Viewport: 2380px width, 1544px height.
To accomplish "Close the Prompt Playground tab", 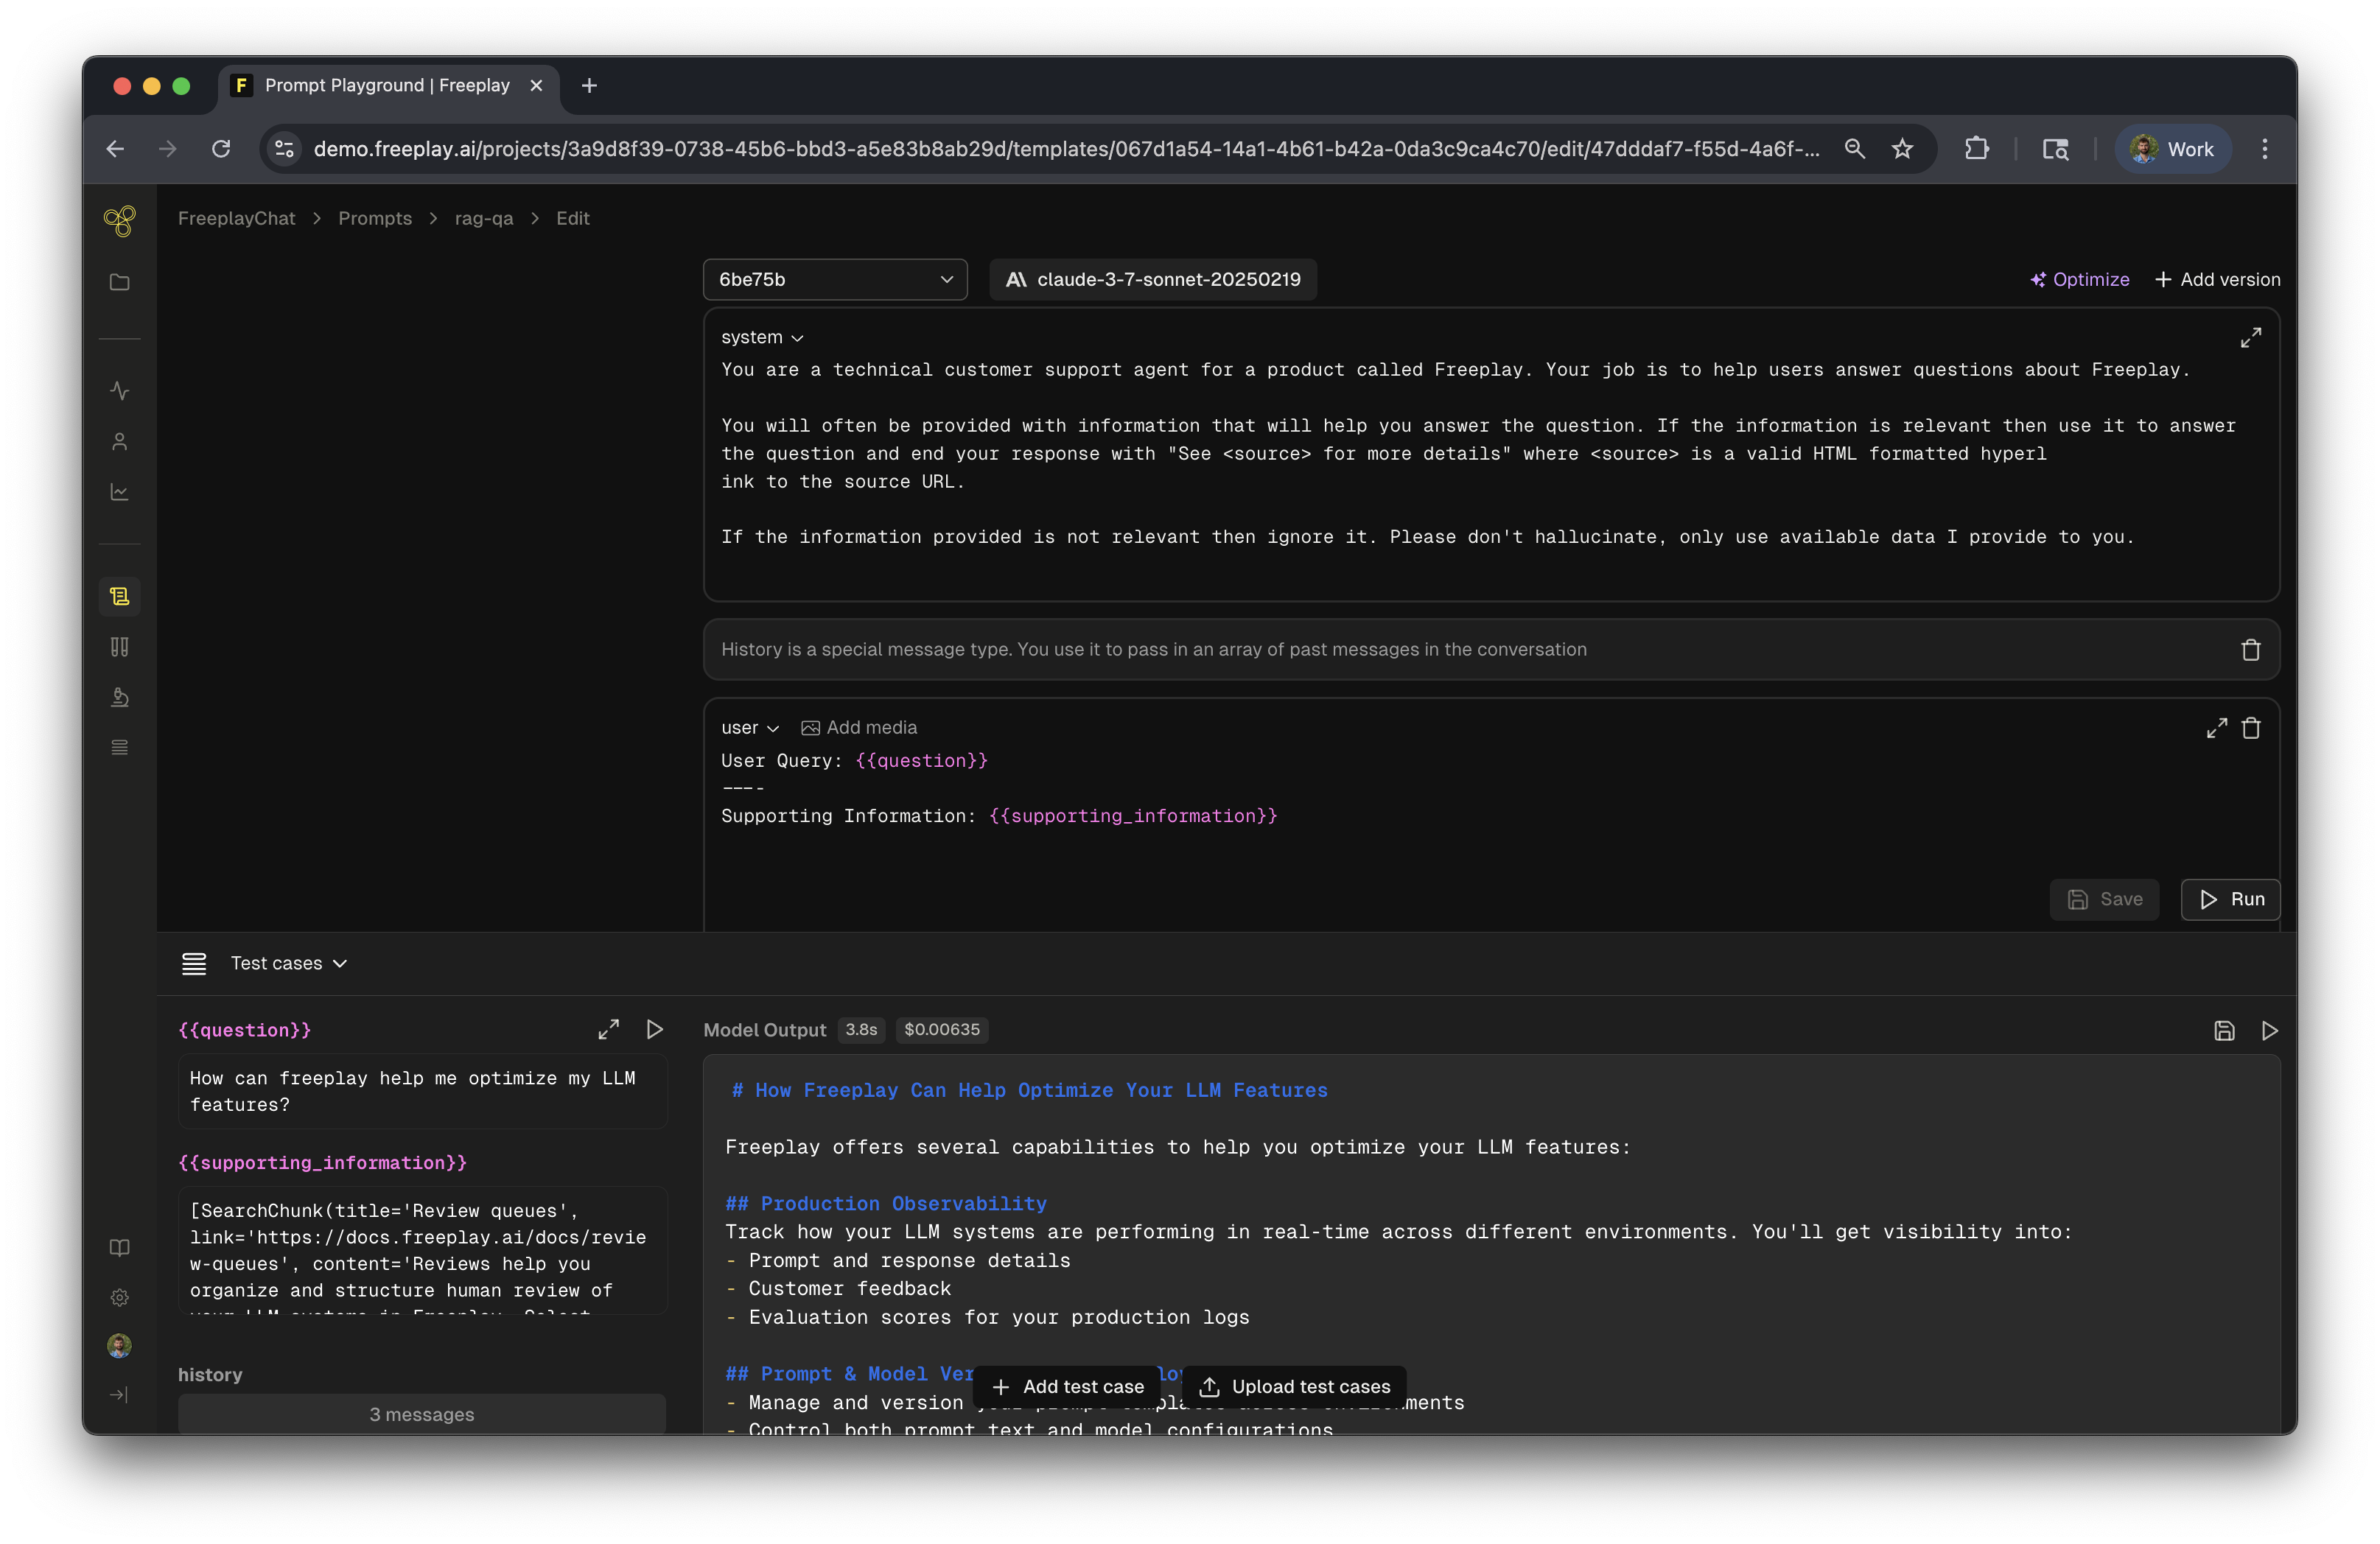I will 536,86.
